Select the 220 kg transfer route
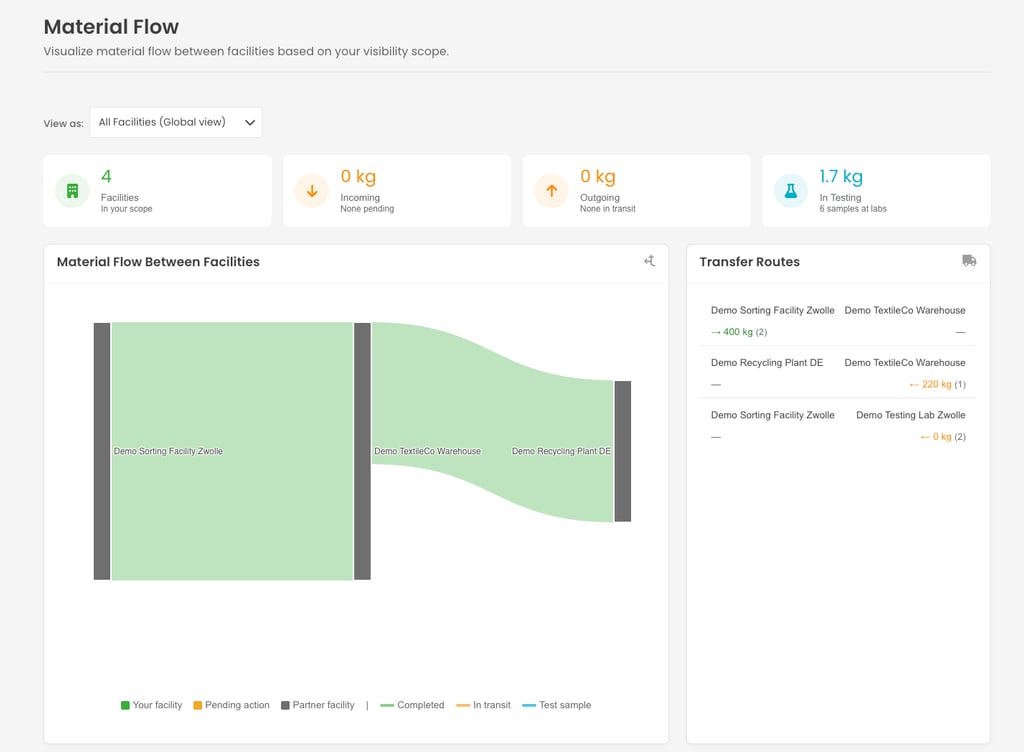 pos(838,373)
